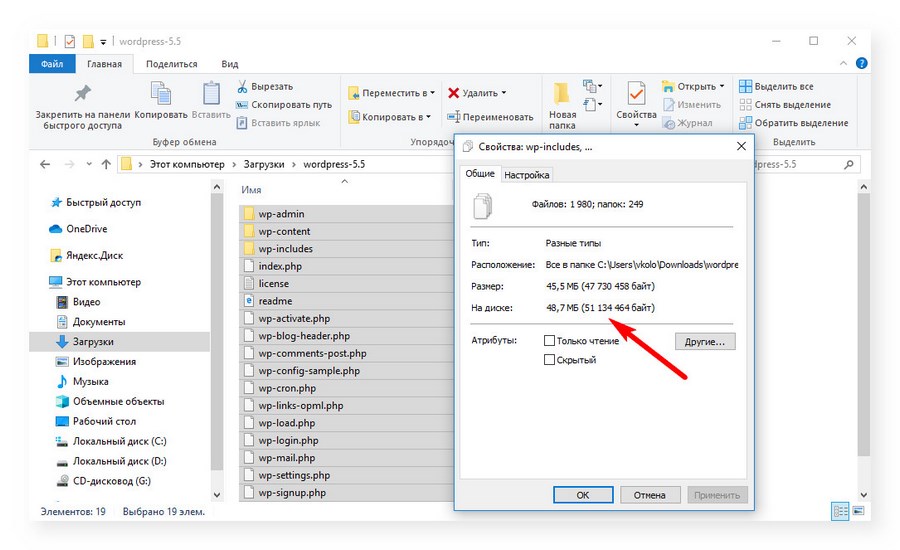The width and height of the screenshot is (900, 550).
Task: Click Paste shortcut (Вставить ярлык)
Action: point(278,122)
